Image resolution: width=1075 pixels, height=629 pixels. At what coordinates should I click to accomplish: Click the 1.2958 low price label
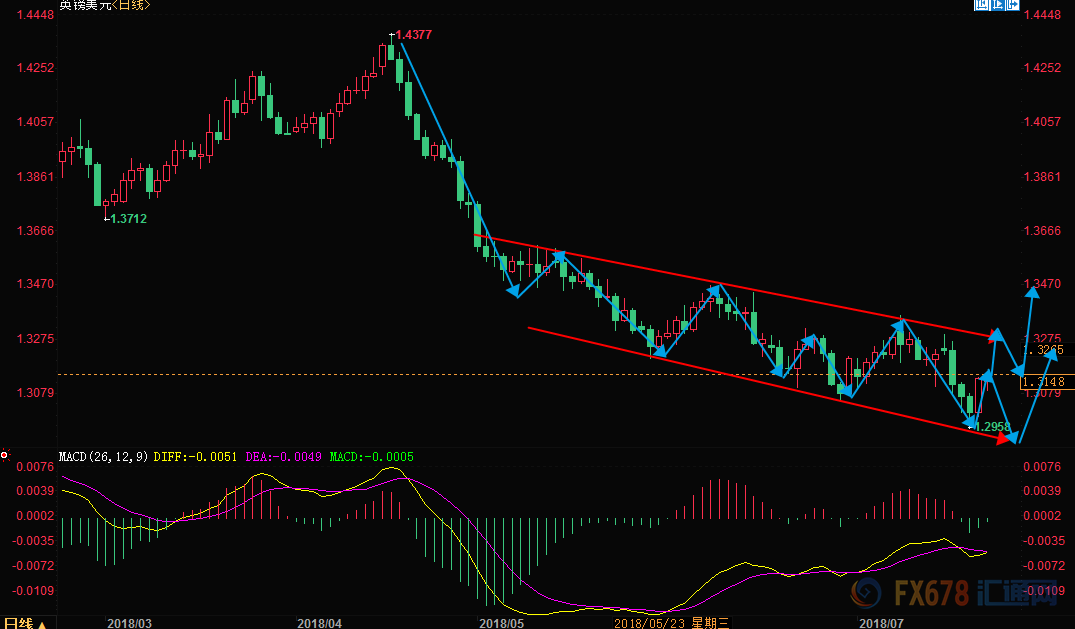coord(992,427)
